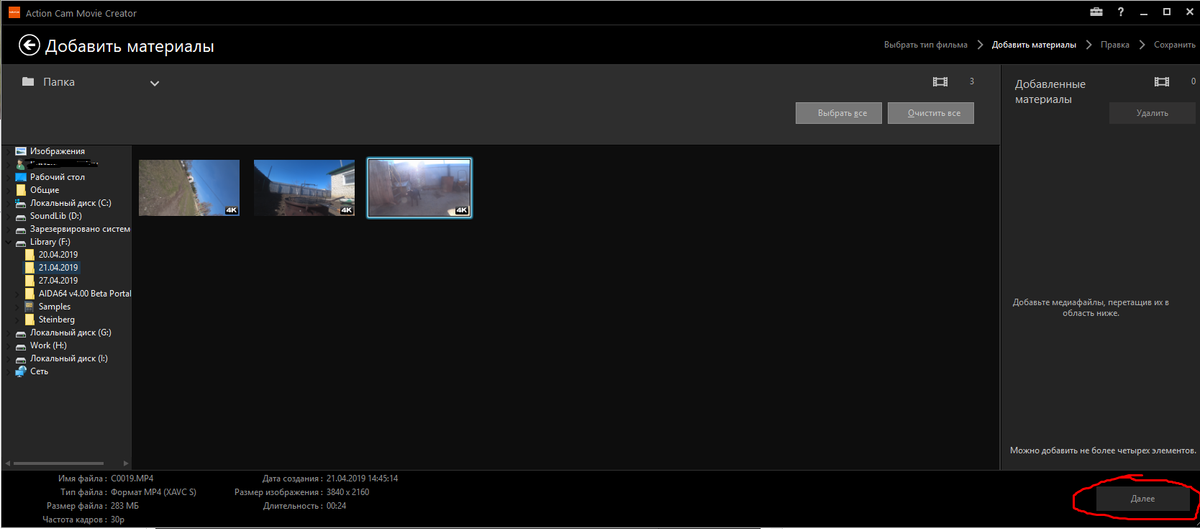
Task: Select the second 4K thumbnail with fence
Action: 304,188
